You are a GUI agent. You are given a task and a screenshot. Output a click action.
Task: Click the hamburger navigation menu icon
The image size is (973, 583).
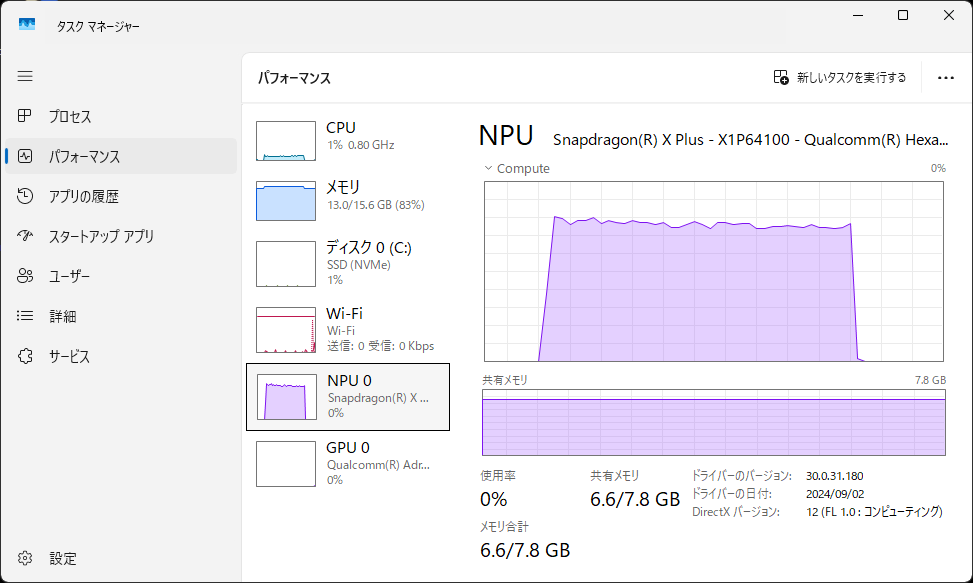pos(25,76)
